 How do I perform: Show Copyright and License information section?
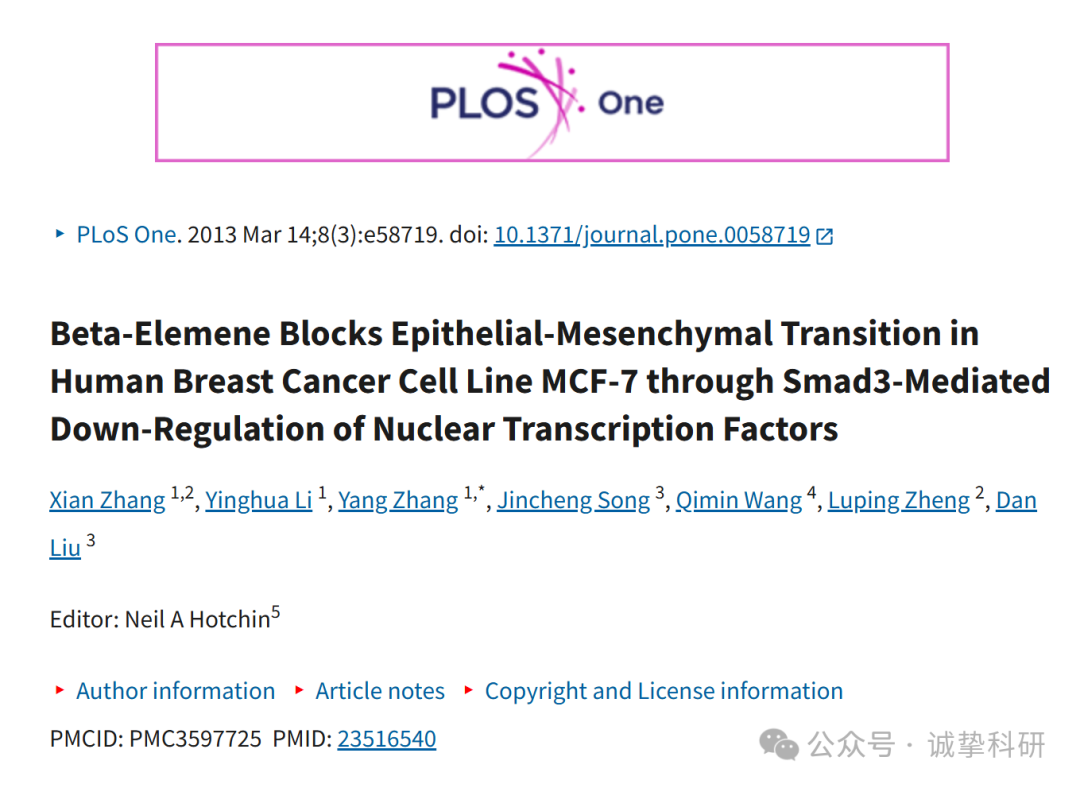[x=664, y=691]
